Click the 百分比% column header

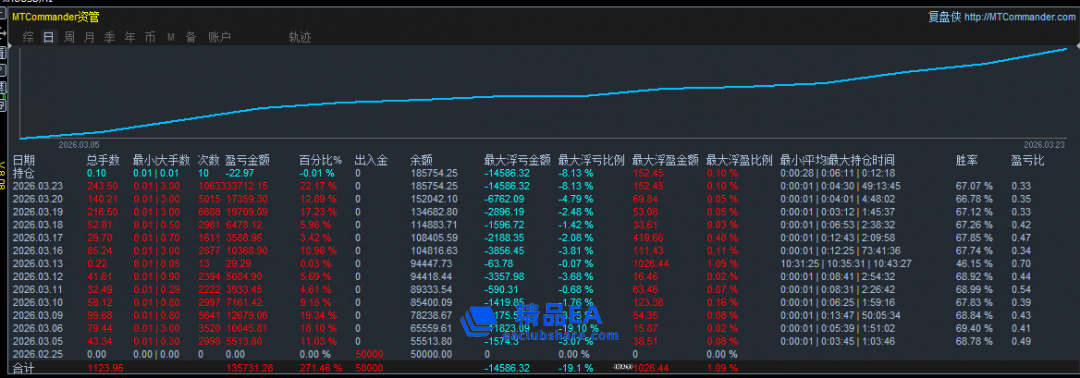pos(320,160)
